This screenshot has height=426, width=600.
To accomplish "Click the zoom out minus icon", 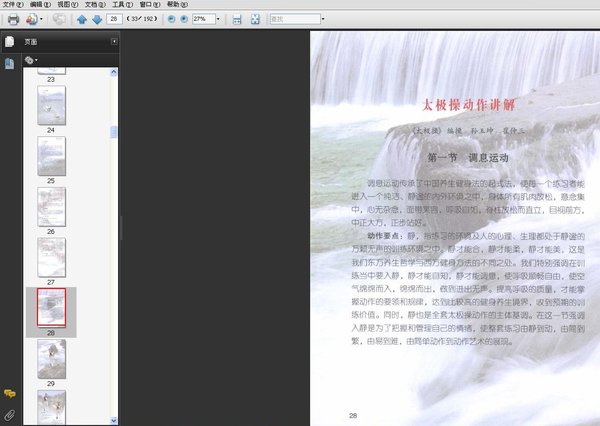I will coord(171,19).
